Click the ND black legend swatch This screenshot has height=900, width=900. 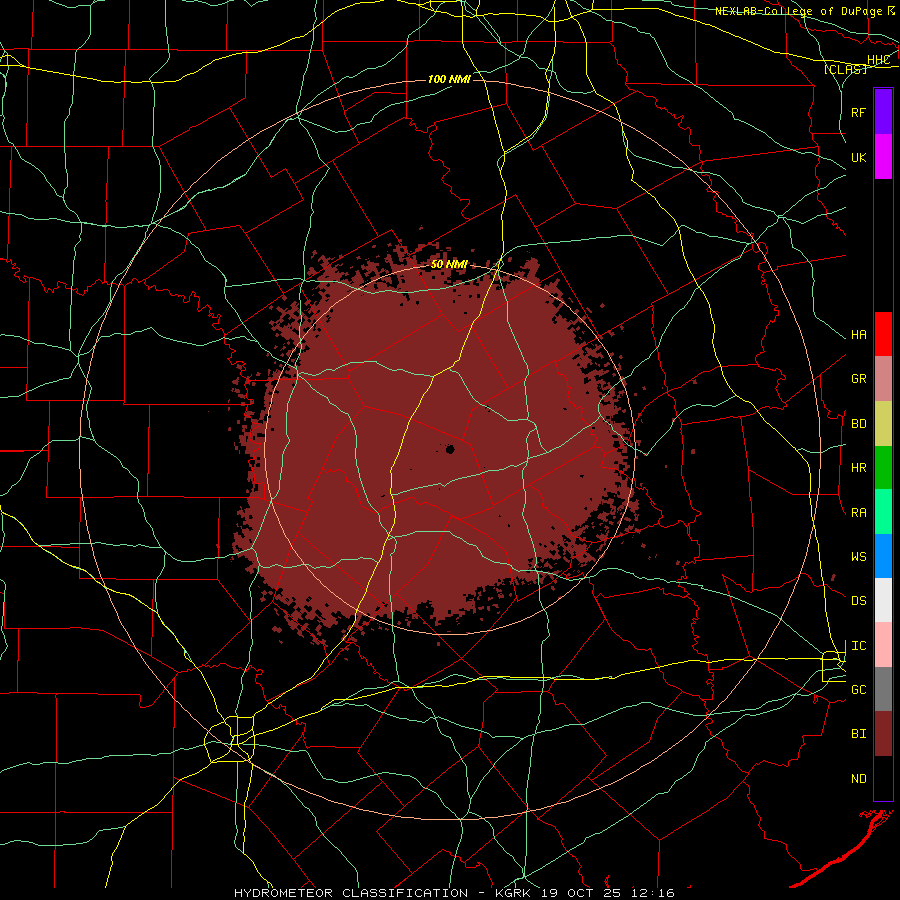pyautogui.click(x=883, y=778)
